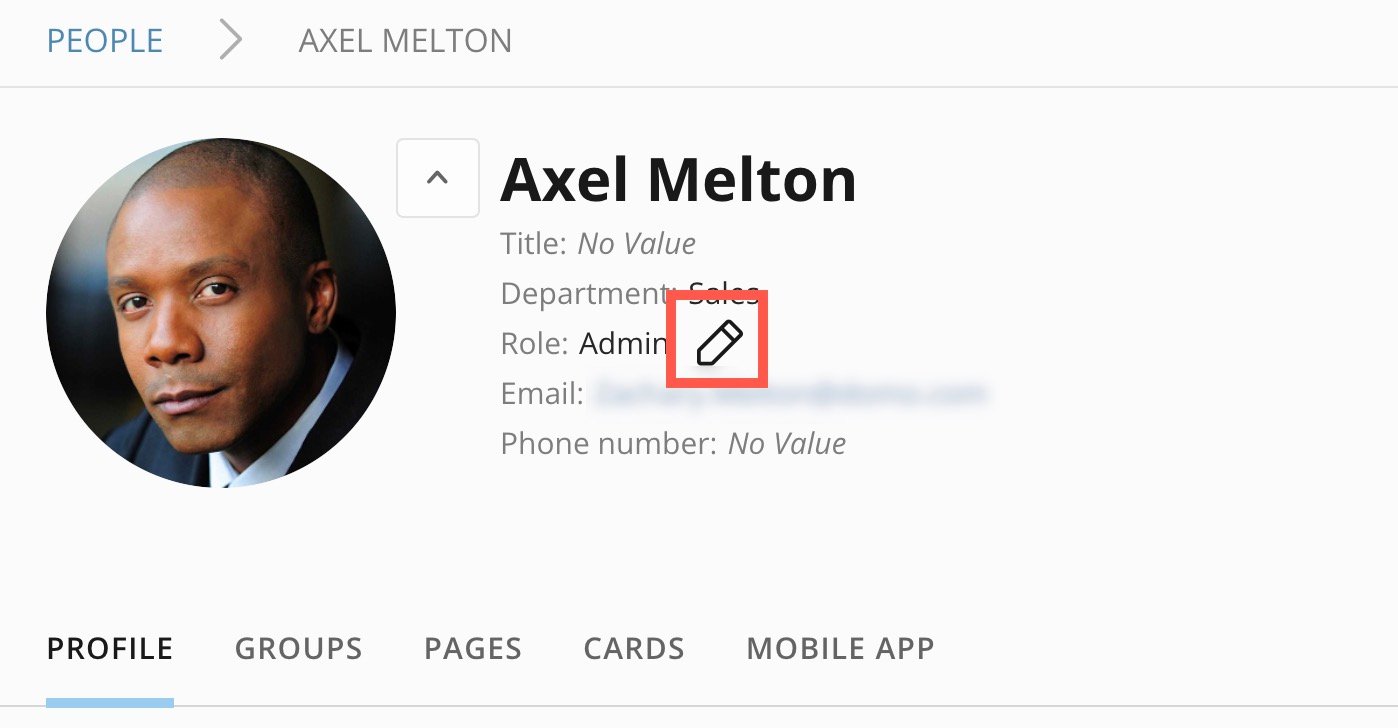Click the breadcrumb arrow separator icon
Screen dimensions: 1398x728
click(x=231, y=40)
